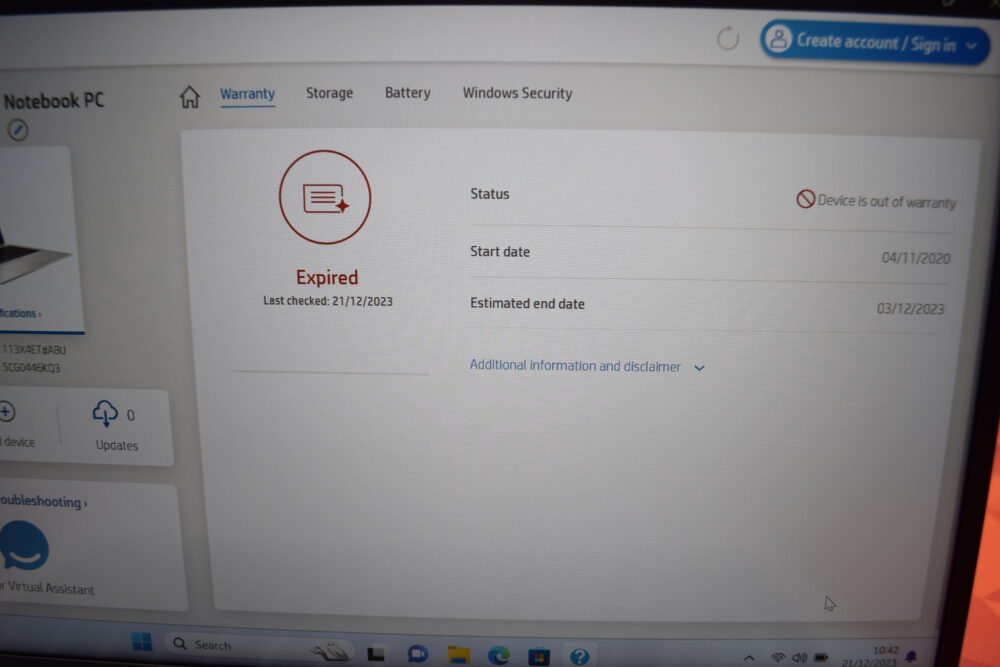The width and height of the screenshot is (1000, 667).
Task: Launch Microsoft Edge from the taskbar
Action: tap(499, 655)
